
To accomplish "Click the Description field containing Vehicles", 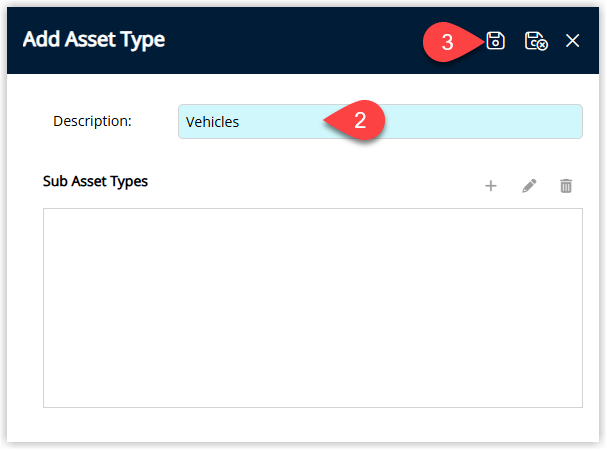I will [380, 122].
